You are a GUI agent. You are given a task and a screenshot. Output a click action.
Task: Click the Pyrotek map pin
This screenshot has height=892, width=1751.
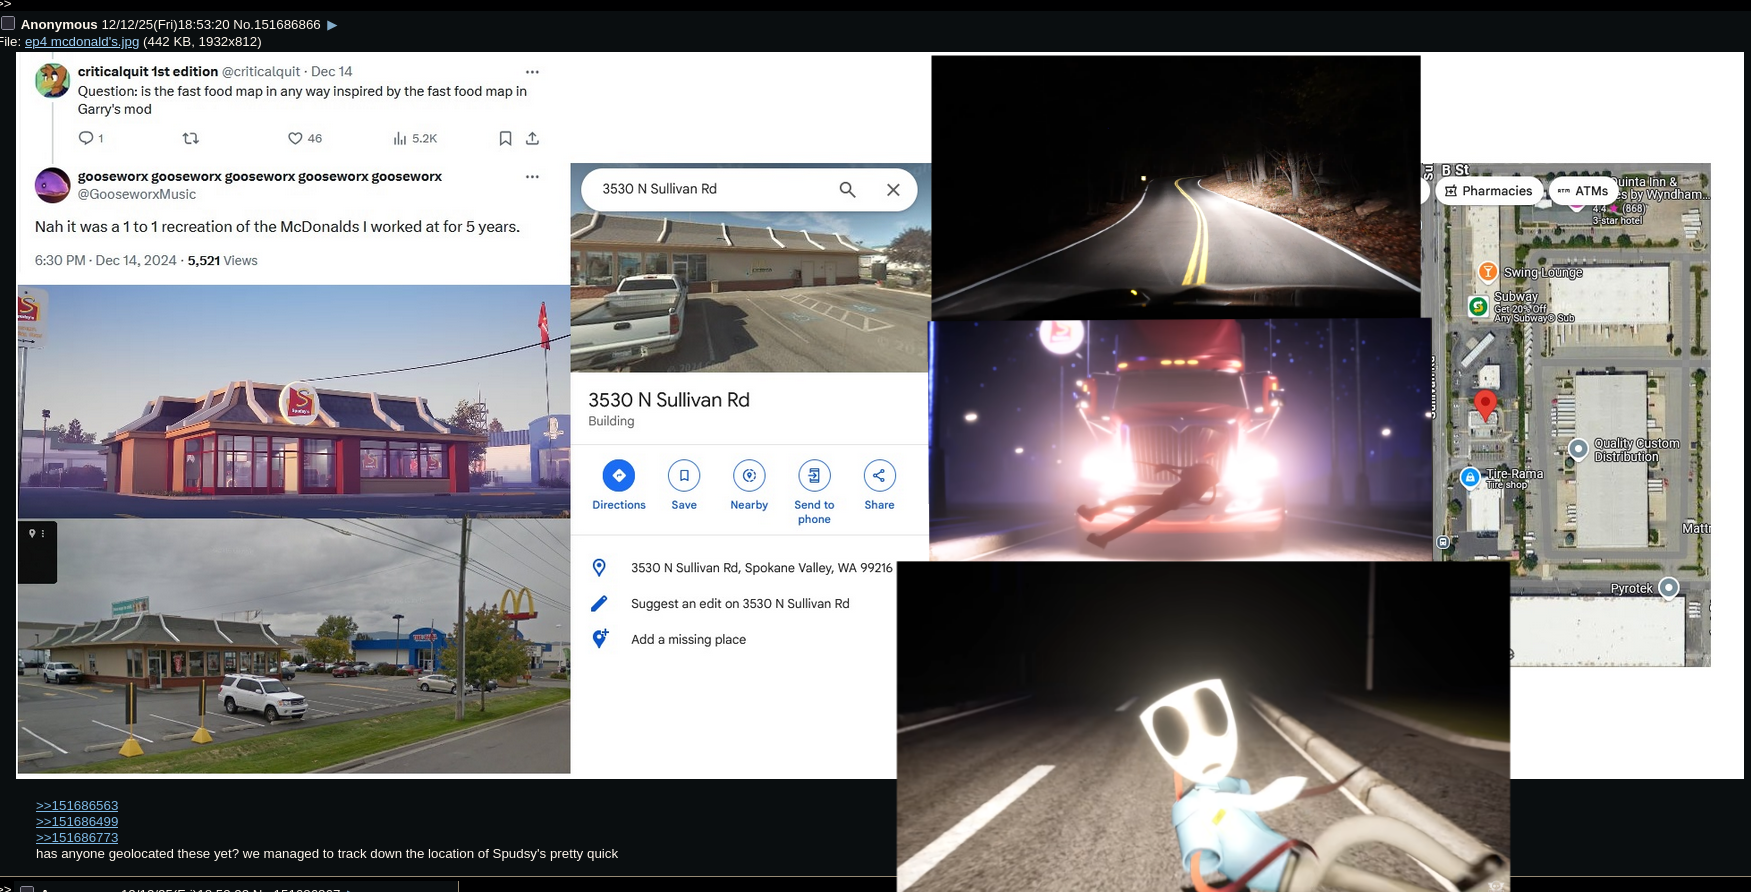tap(1668, 588)
